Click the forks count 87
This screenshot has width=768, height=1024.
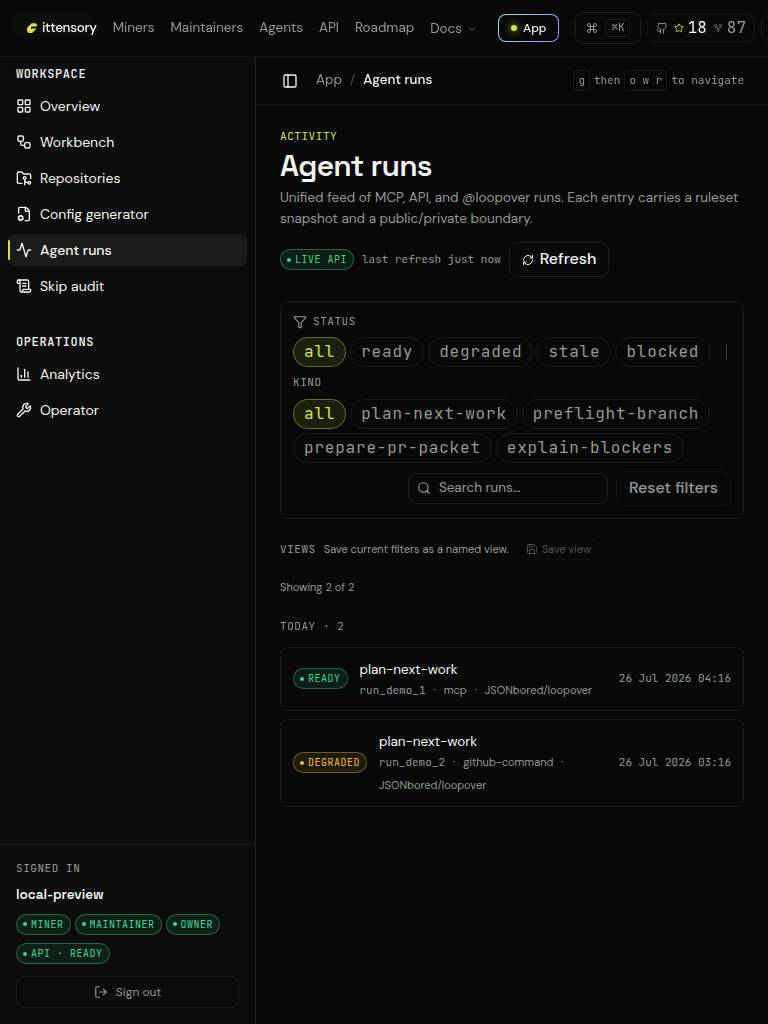coord(729,27)
